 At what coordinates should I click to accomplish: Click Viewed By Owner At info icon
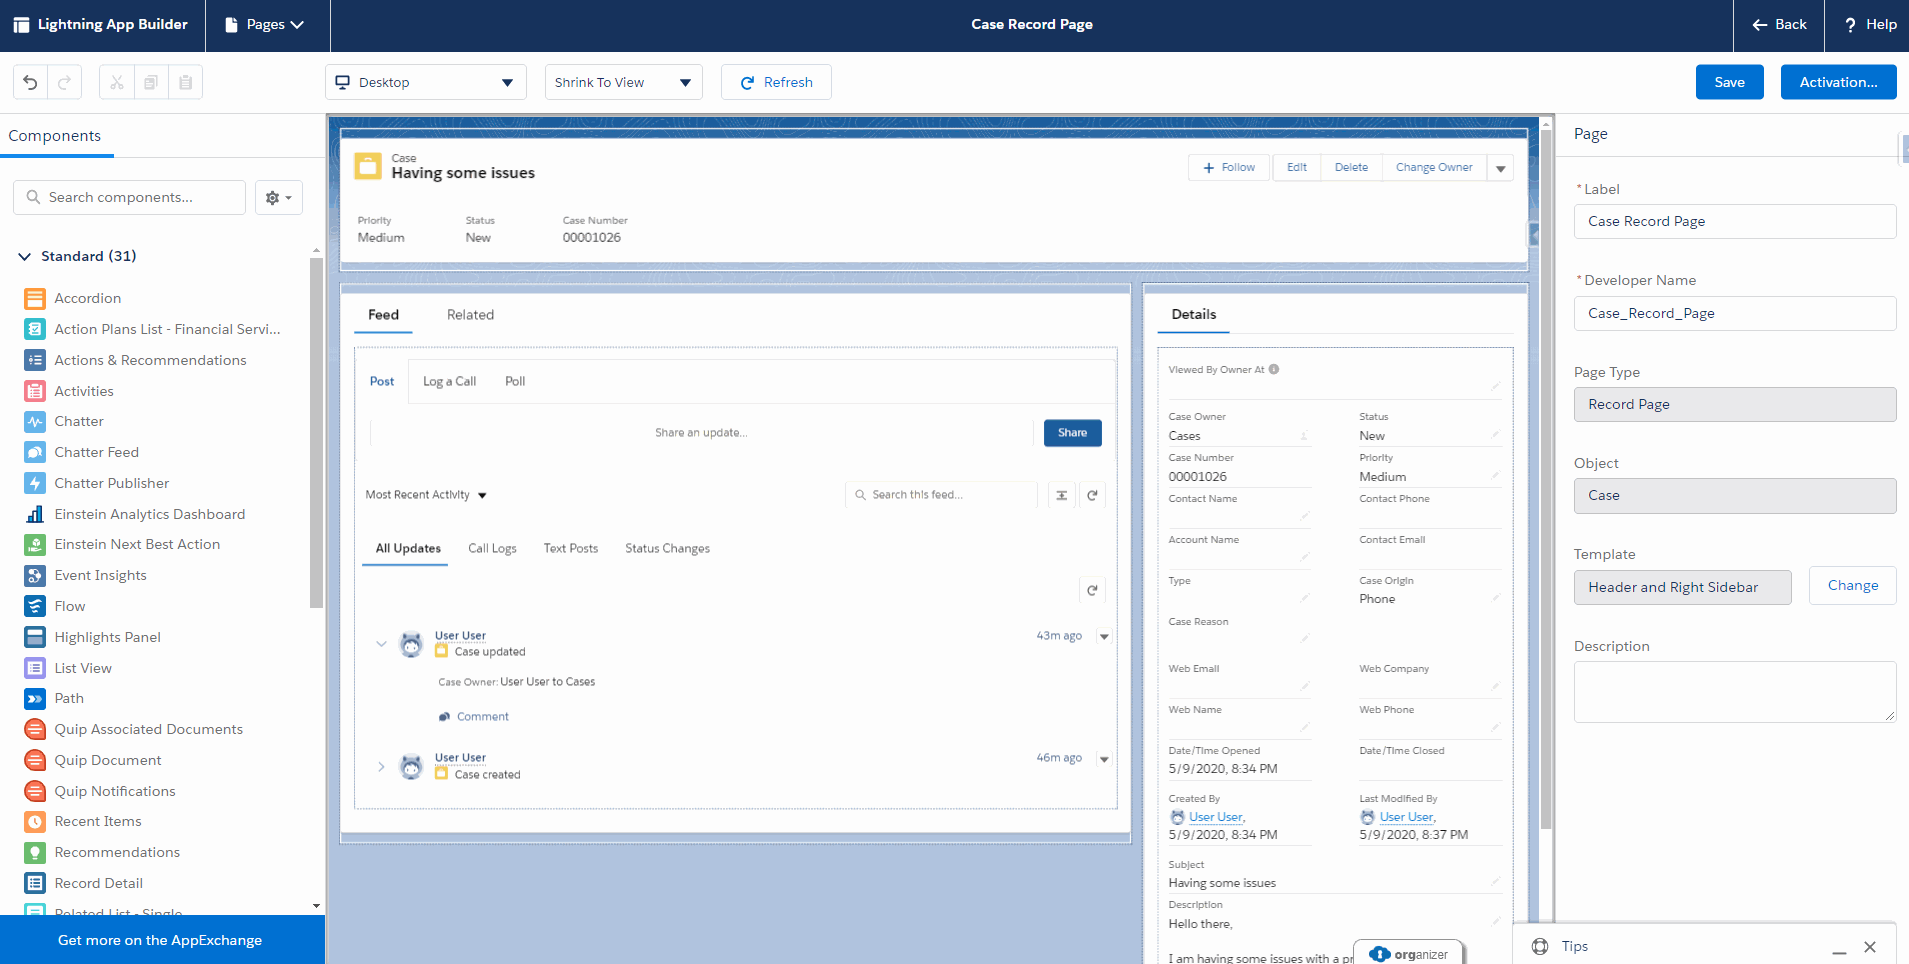(1274, 369)
